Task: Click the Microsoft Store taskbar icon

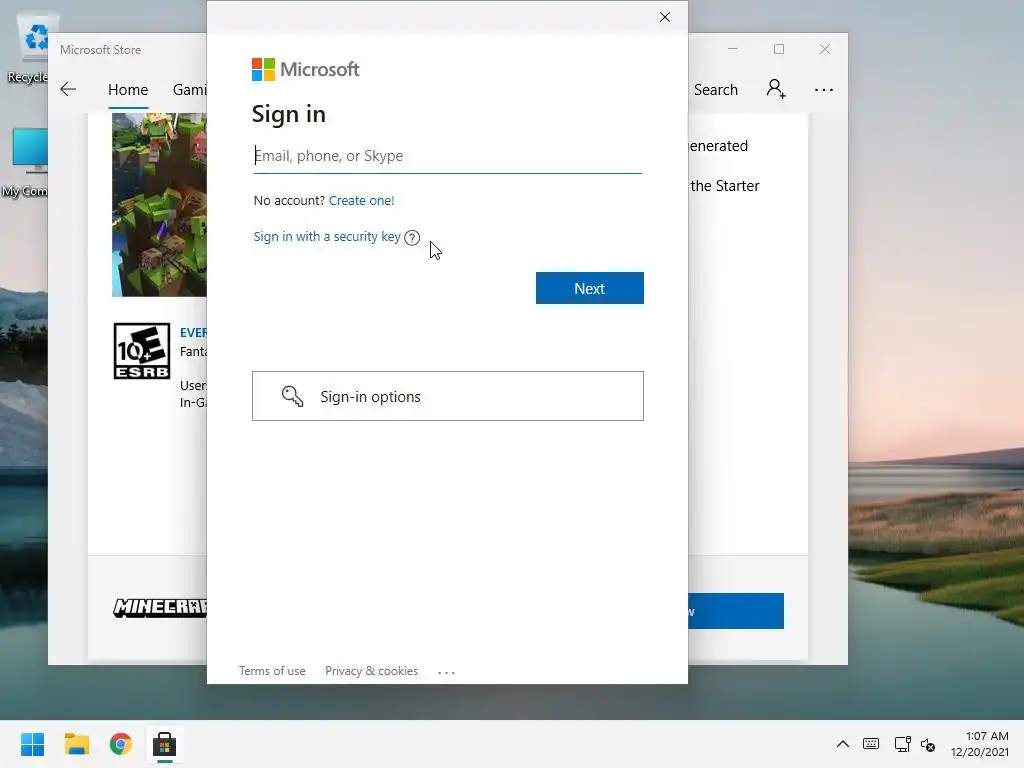Action: point(165,744)
